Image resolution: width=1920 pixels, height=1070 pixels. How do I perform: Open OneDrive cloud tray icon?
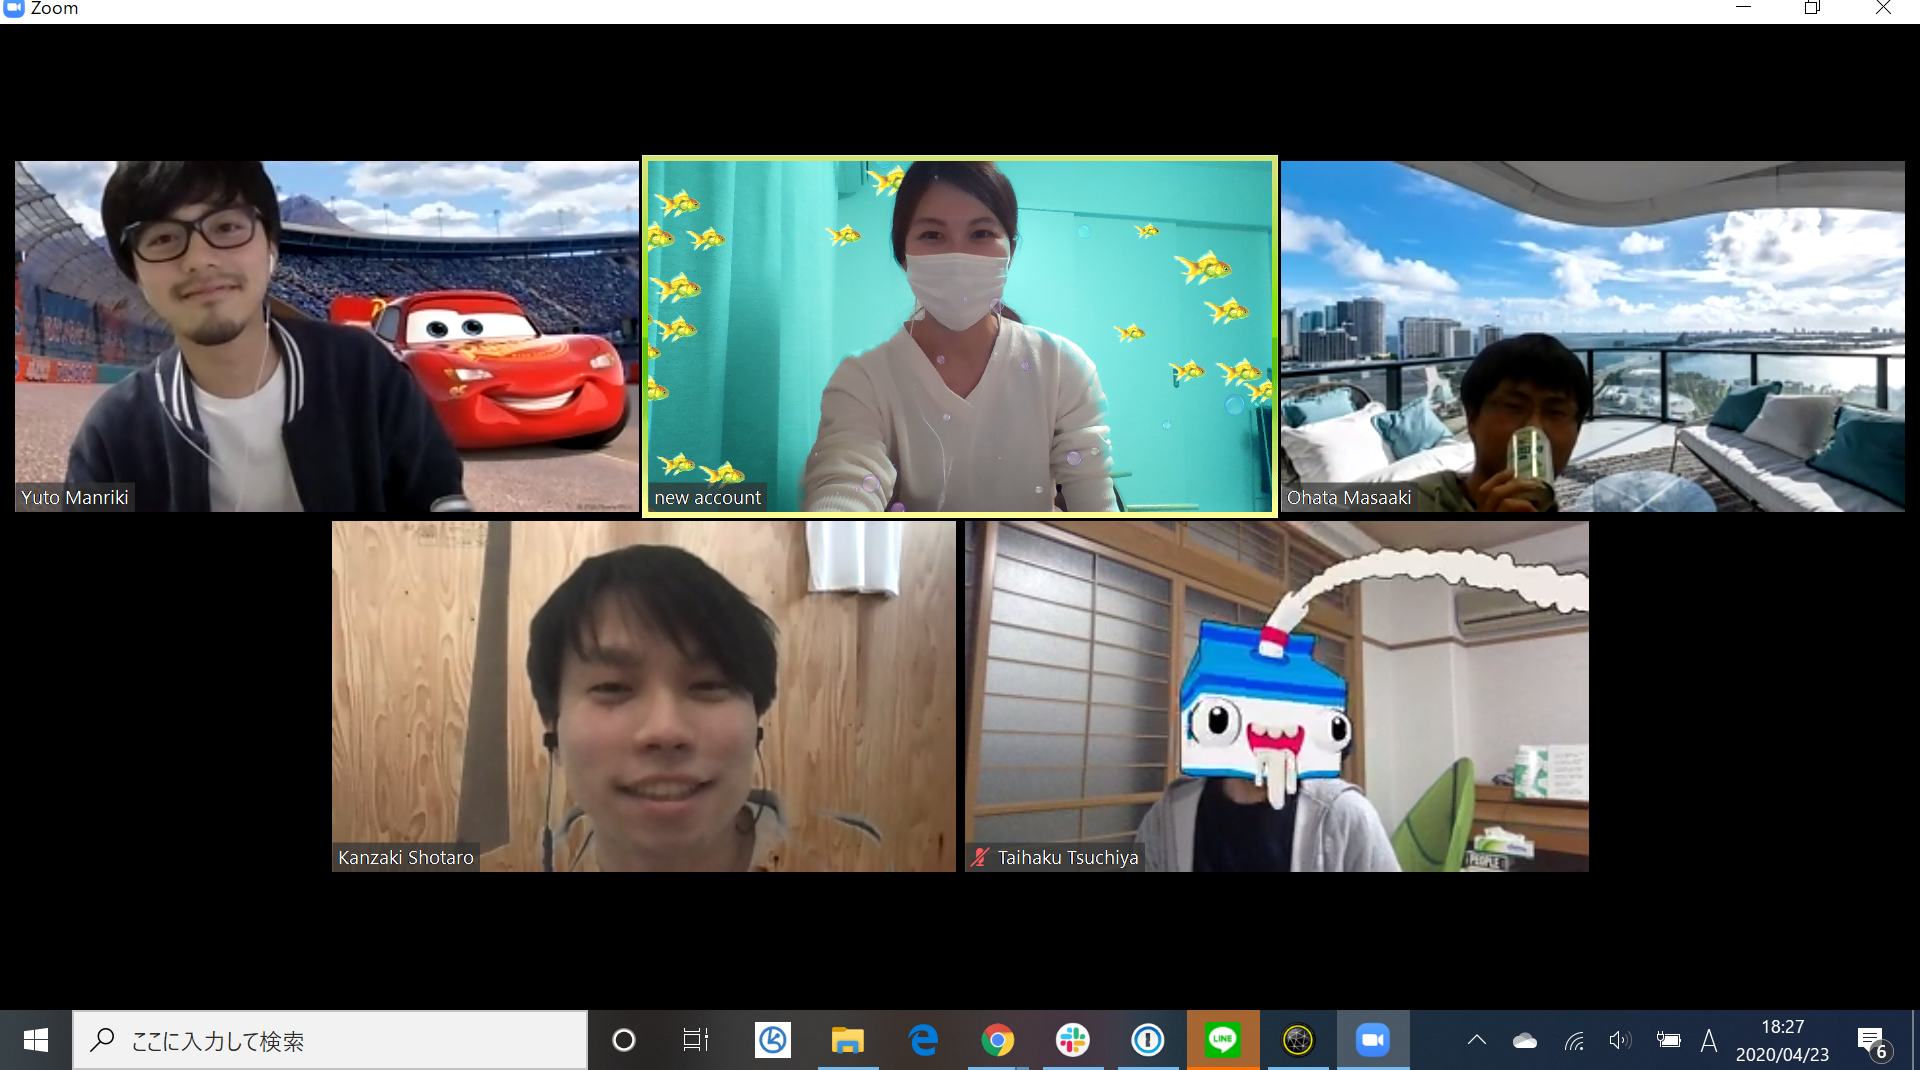click(x=1525, y=1040)
